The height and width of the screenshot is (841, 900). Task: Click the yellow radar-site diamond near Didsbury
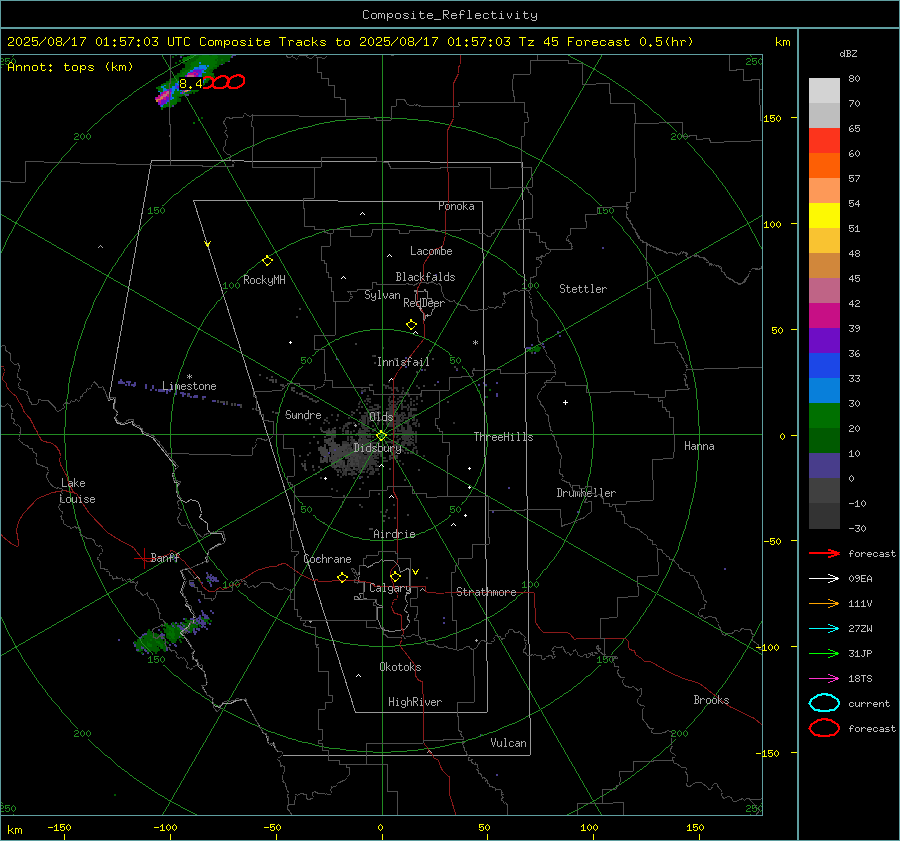[382, 436]
